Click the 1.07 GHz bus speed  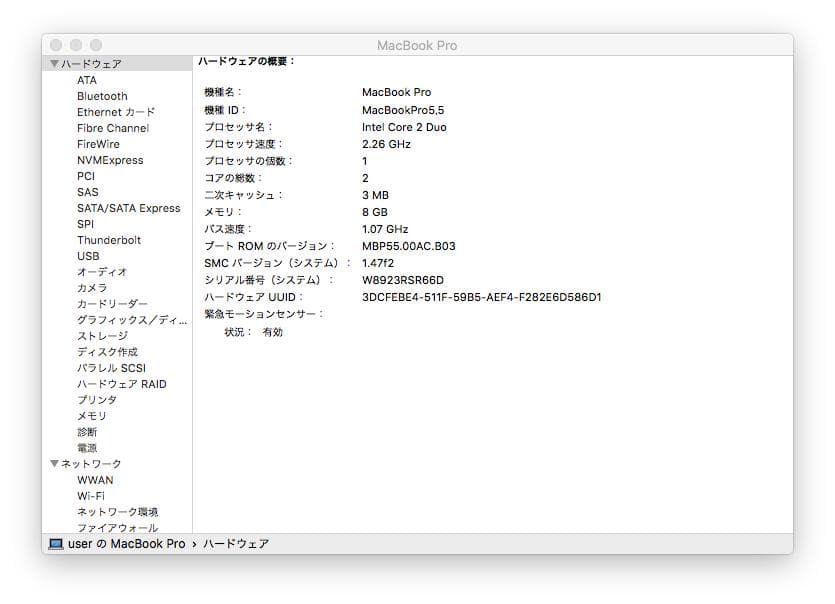pyautogui.click(x=385, y=229)
